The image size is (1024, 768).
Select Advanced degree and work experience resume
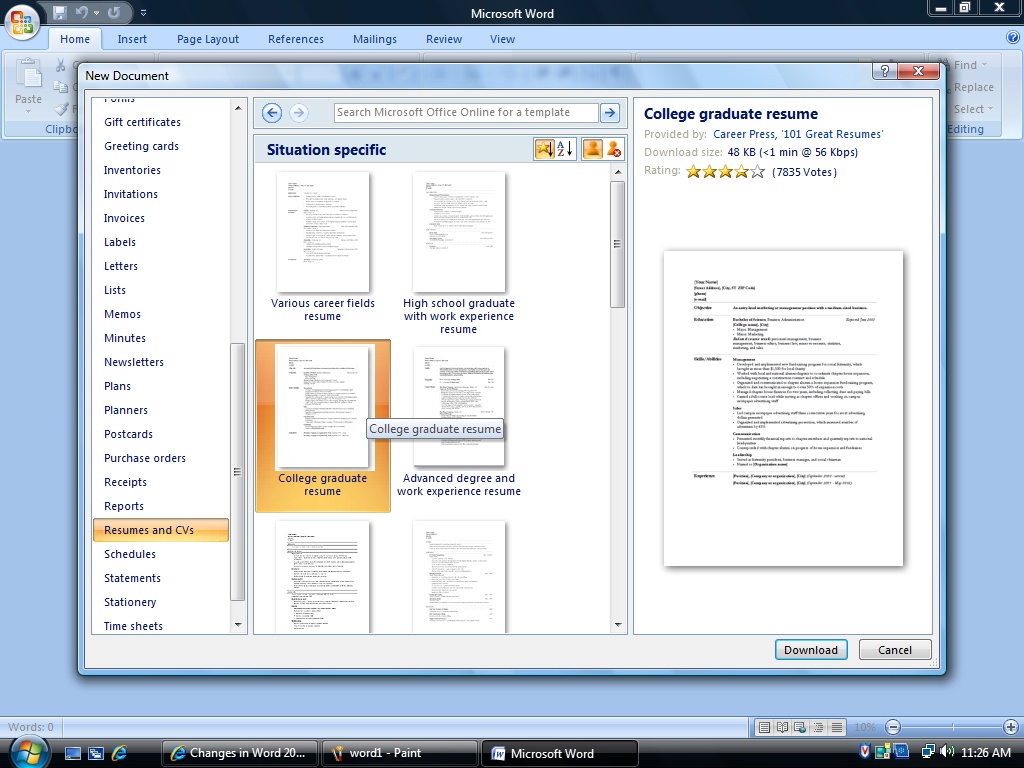click(x=458, y=422)
